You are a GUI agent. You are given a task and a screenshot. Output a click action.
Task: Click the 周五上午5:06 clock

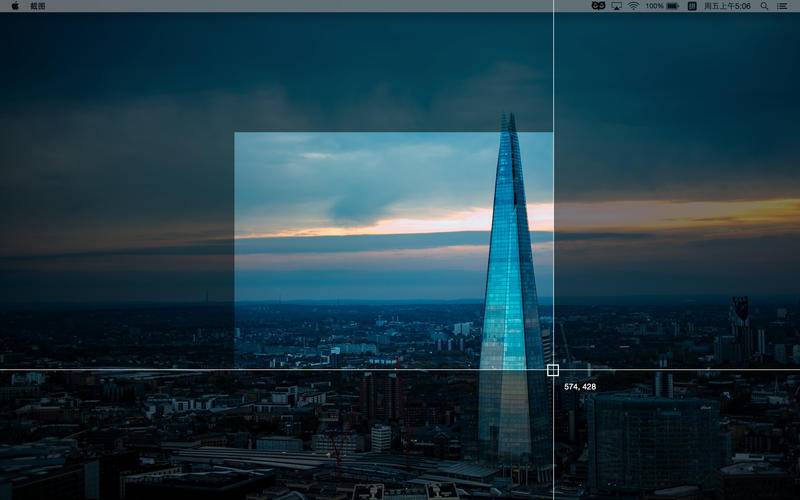pyautogui.click(x=727, y=6)
